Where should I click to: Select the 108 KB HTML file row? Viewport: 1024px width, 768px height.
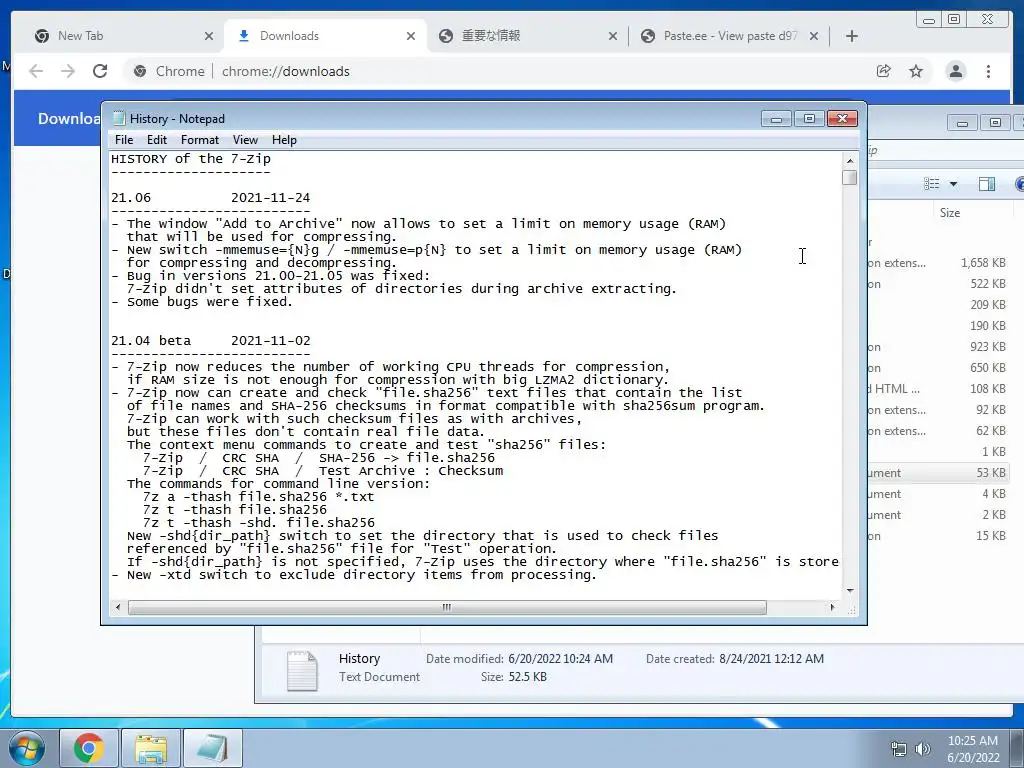tap(938, 389)
